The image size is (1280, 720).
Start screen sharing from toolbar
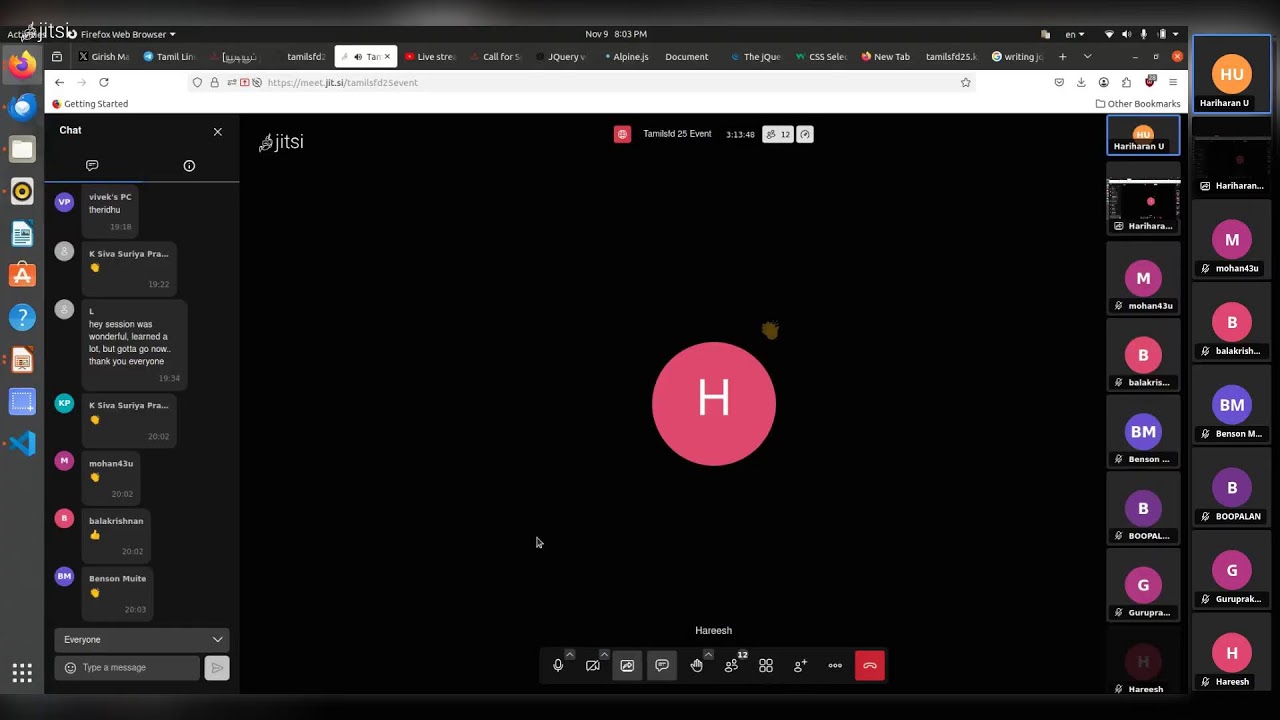pos(627,666)
